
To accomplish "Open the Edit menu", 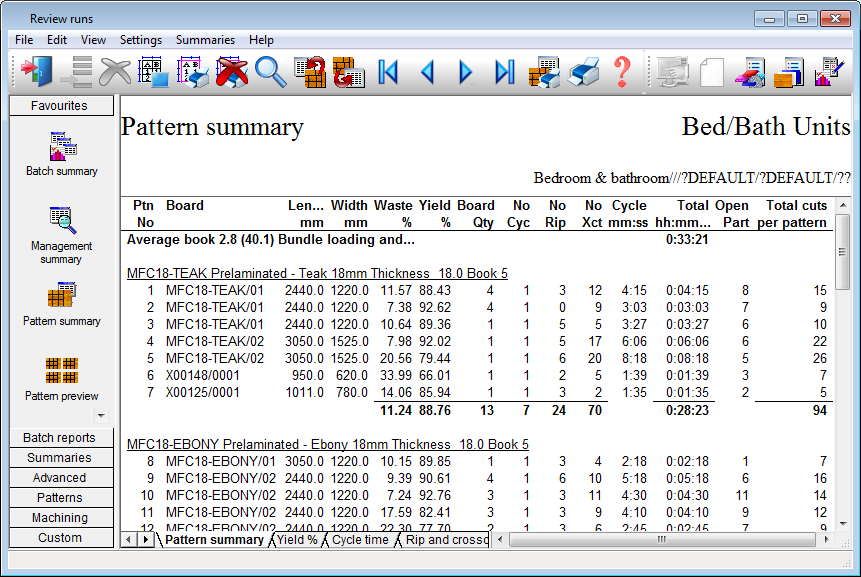I will (x=57, y=40).
